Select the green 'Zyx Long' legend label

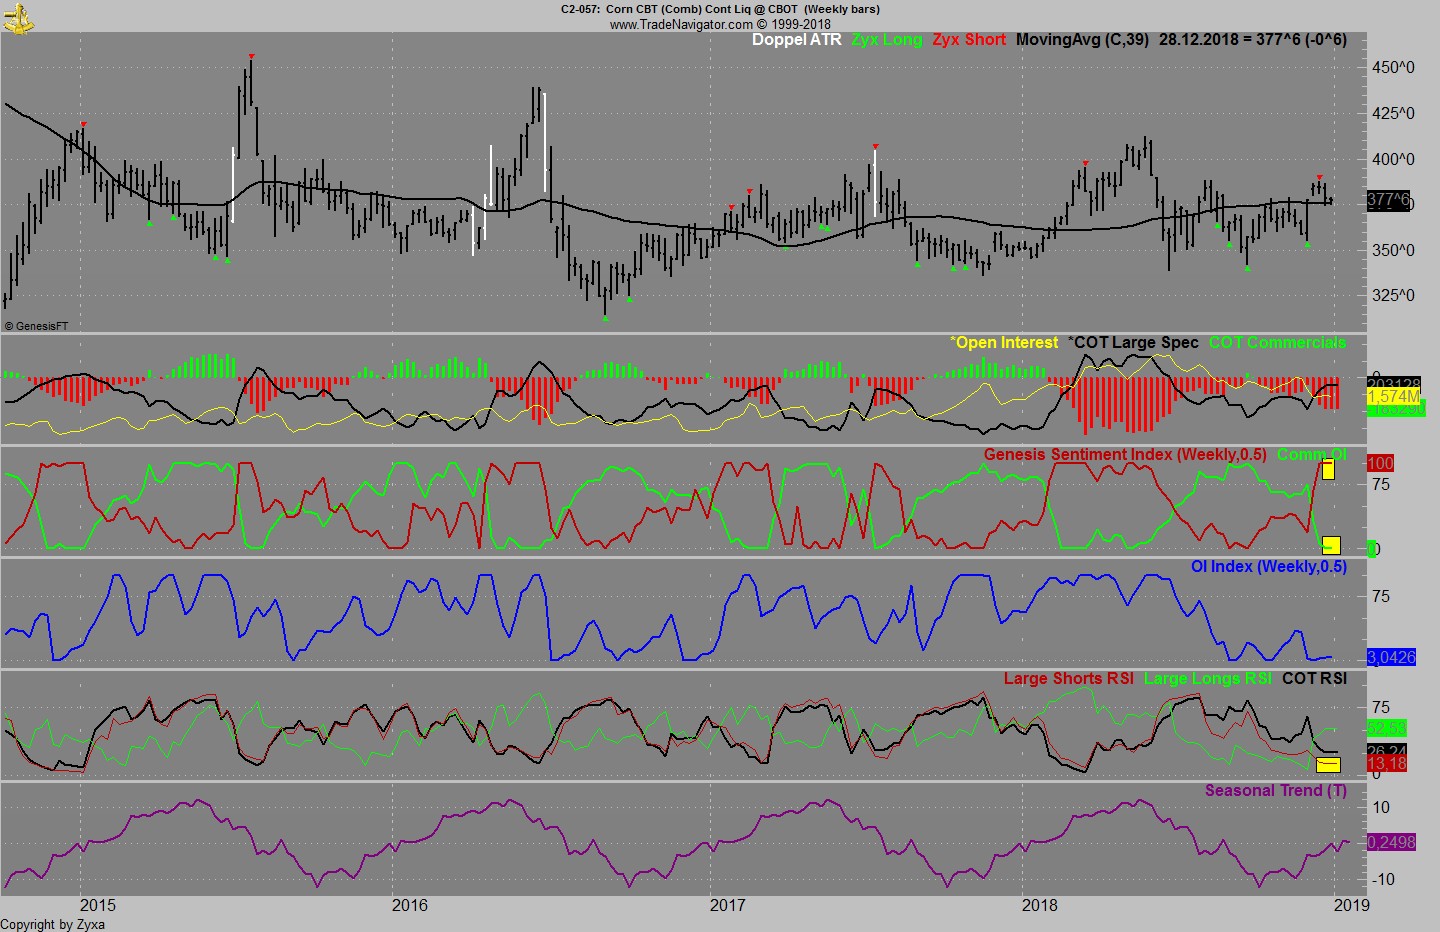[x=887, y=40]
